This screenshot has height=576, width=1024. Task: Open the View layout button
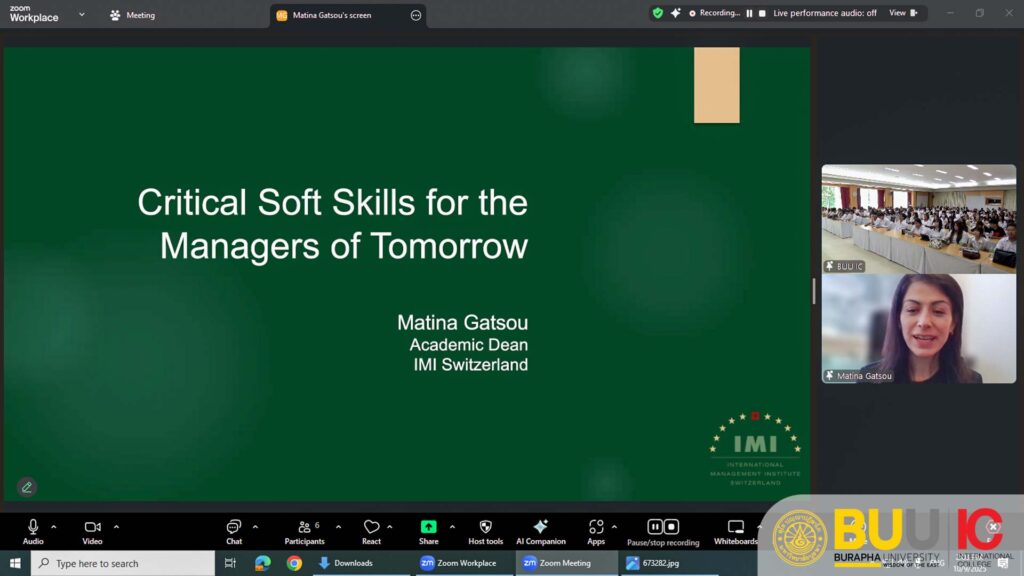(x=902, y=13)
